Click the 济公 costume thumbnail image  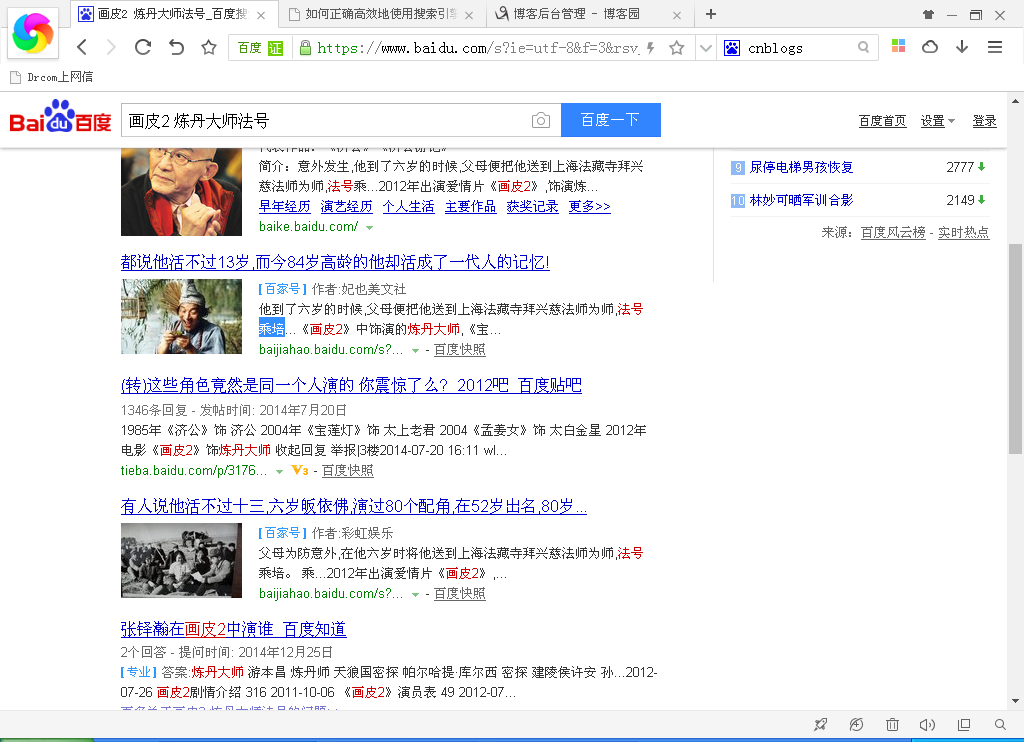tap(182, 317)
